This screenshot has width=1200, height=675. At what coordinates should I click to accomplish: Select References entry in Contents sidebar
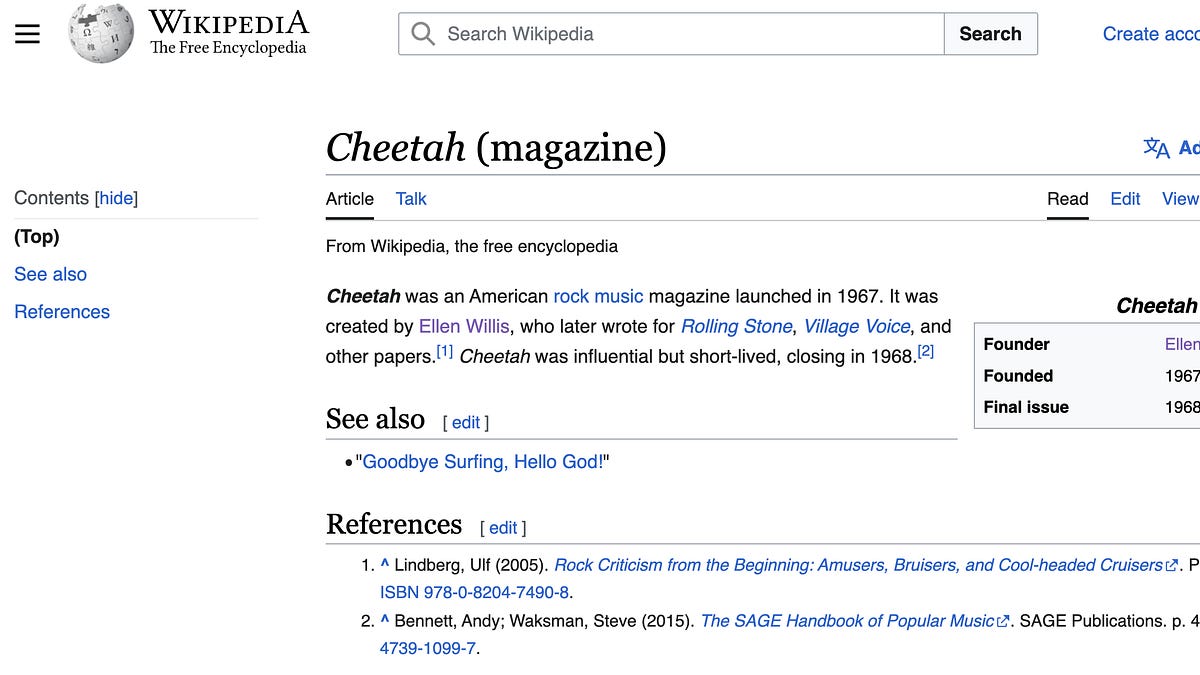click(62, 311)
